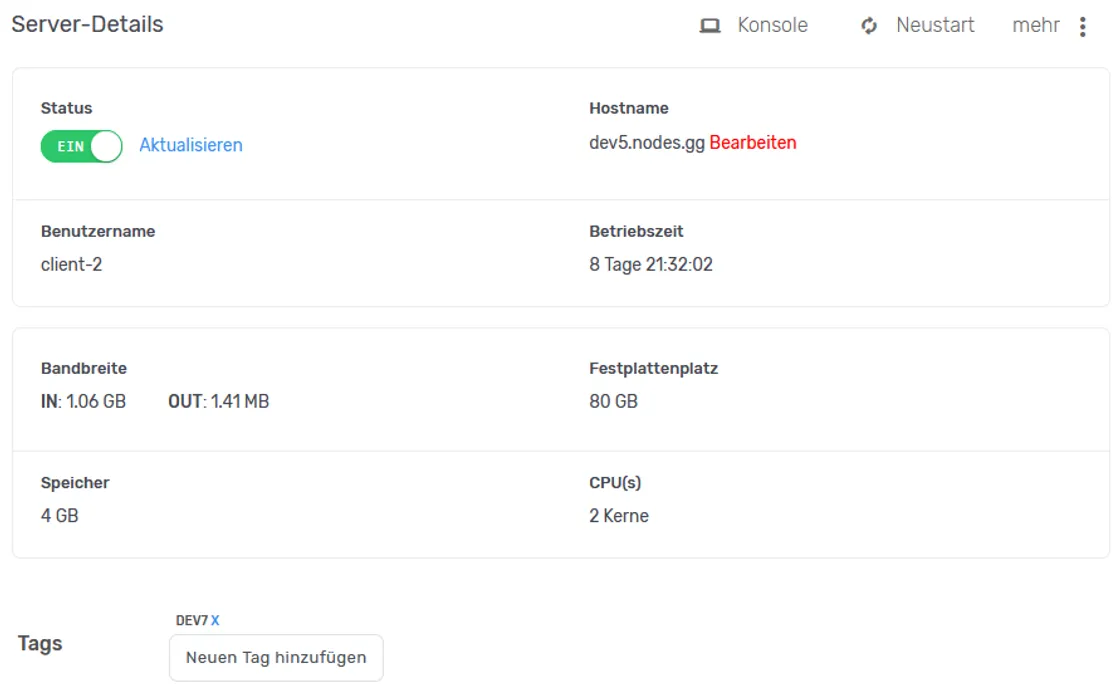Click the Betriebszeit label
1120x696 pixels.
[x=636, y=232]
